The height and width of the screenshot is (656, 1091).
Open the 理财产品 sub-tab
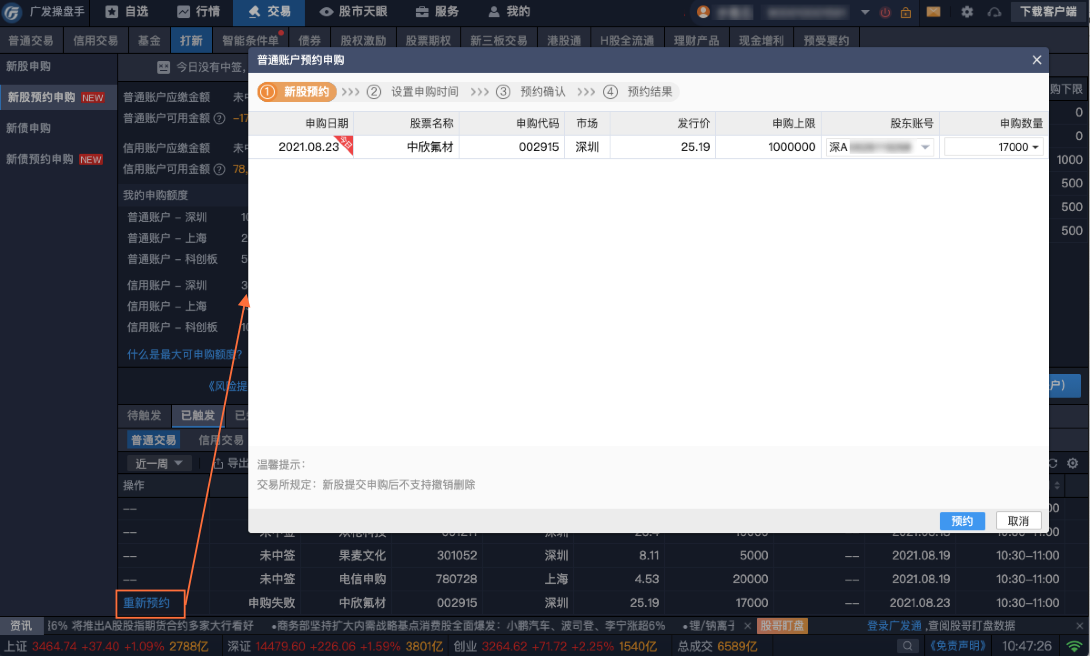(x=696, y=40)
